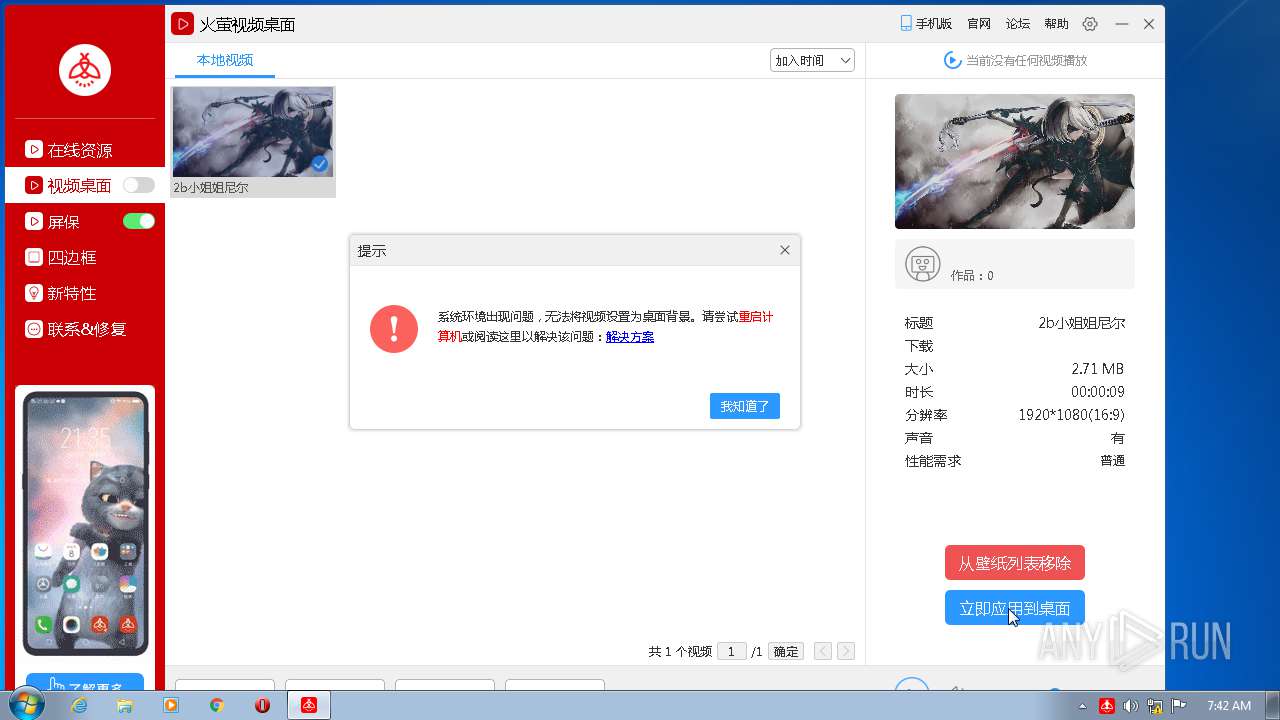Launch Internet Explorer from taskbar

pyautogui.click(x=79, y=705)
